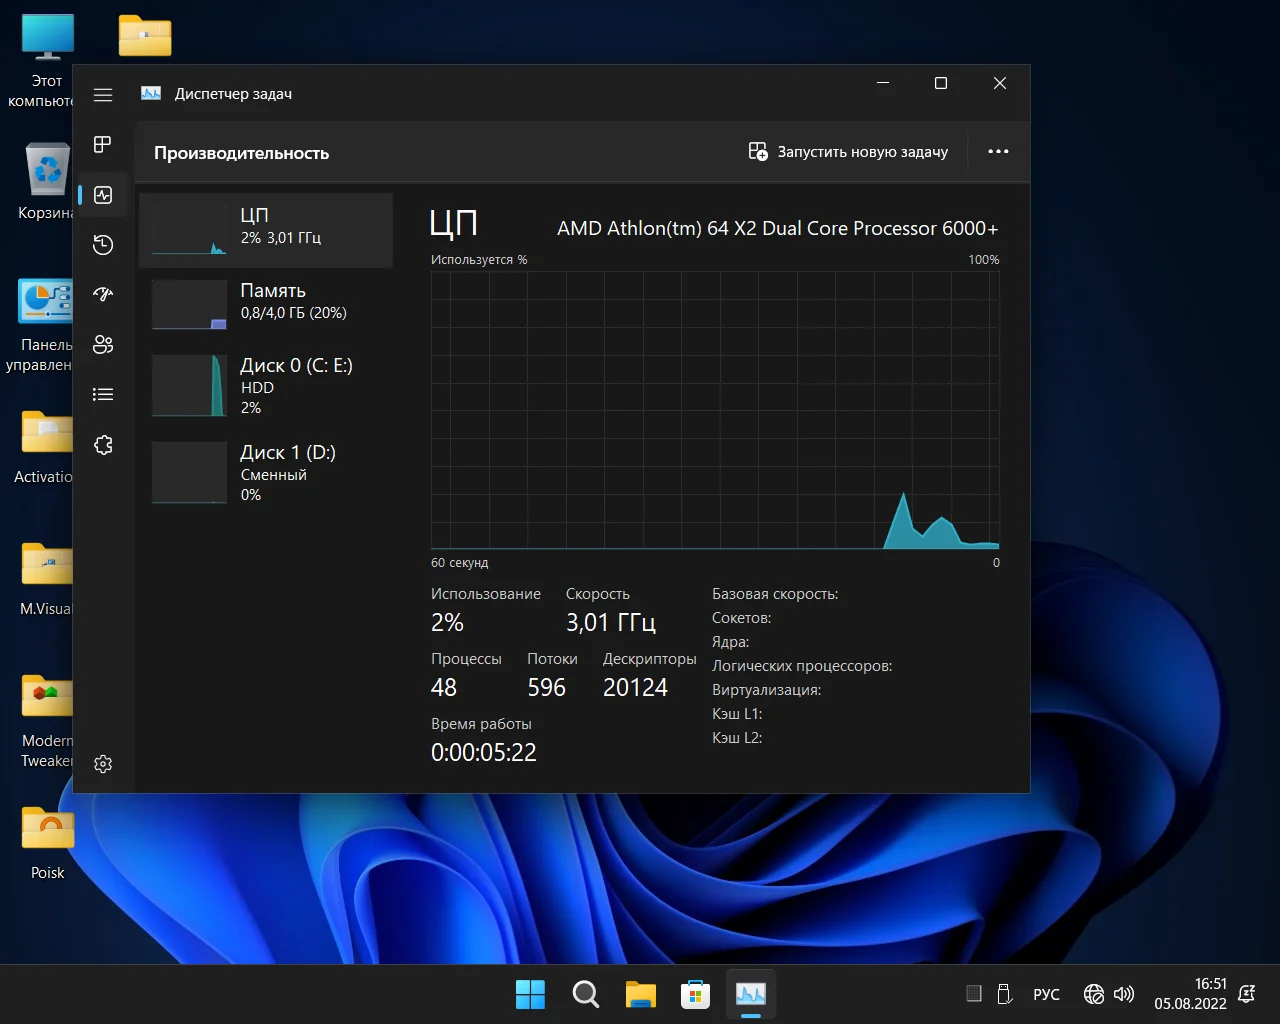
Task: Click the Task Manager title bar icon
Action: coord(151,93)
